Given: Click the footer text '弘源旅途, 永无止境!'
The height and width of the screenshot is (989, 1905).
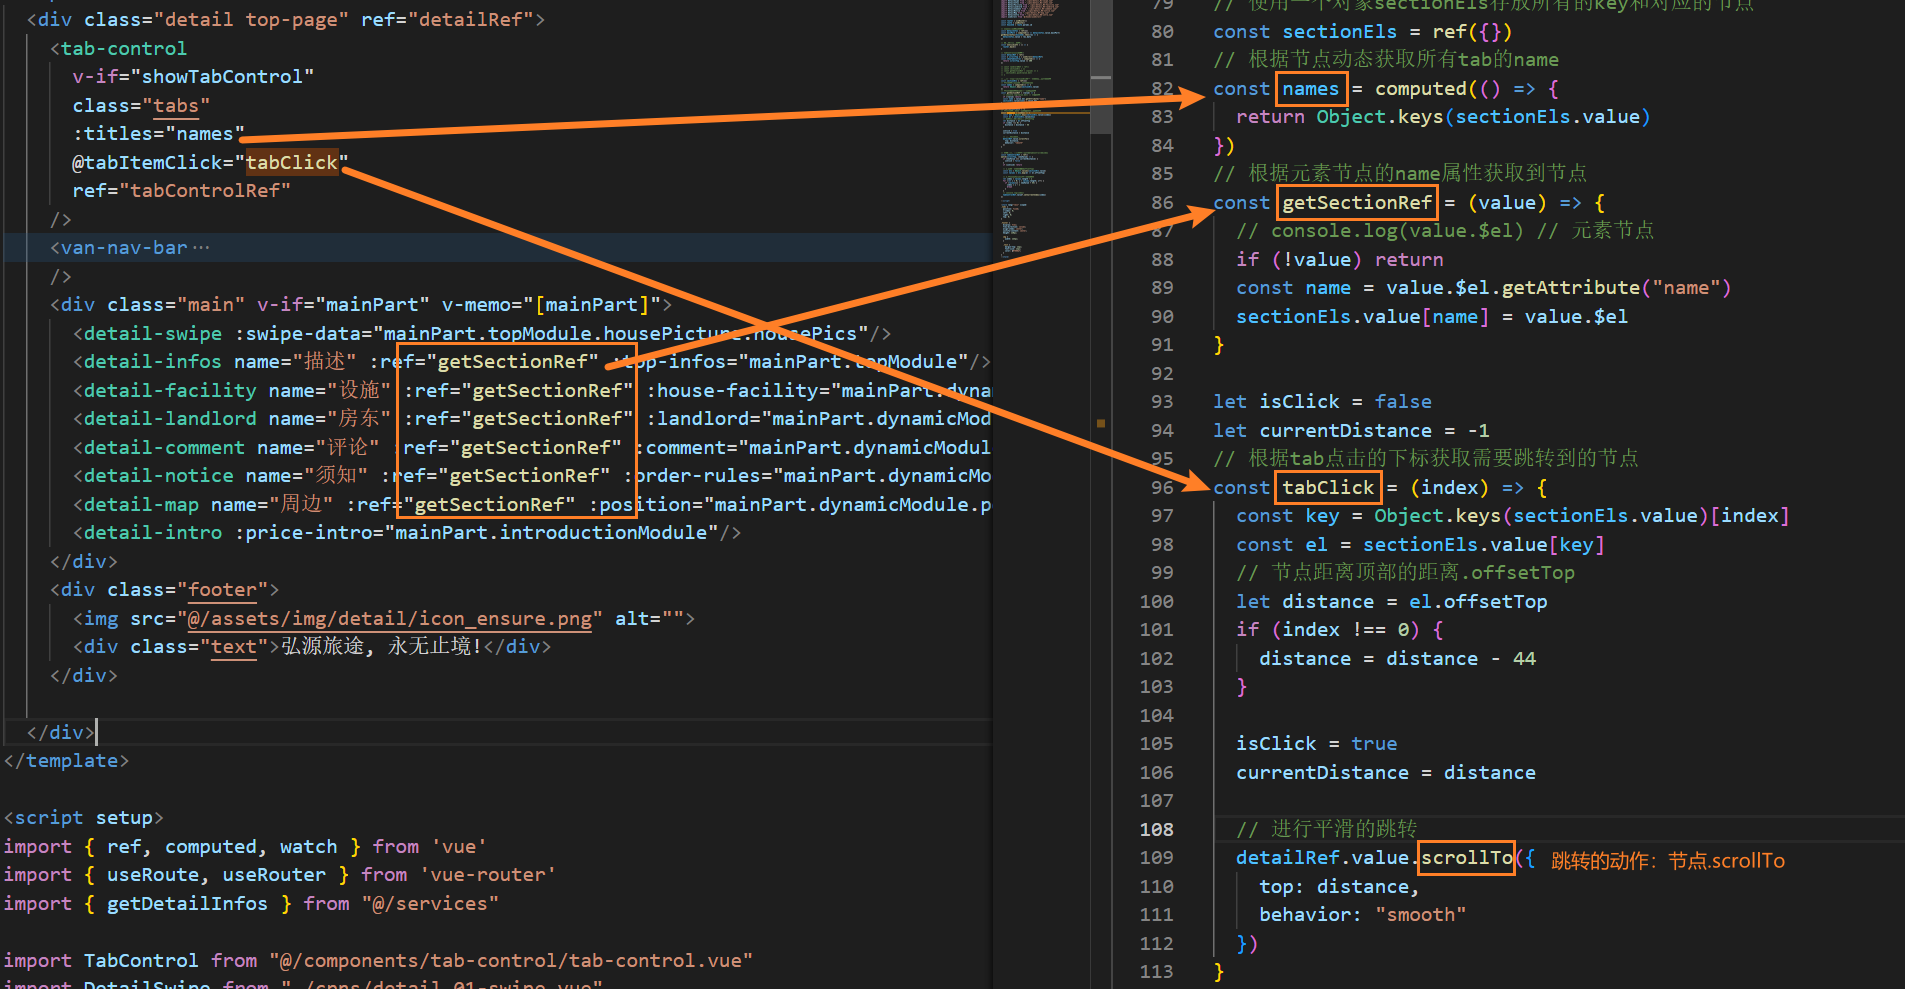Looking at the screenshot, I should pos(382,646).
